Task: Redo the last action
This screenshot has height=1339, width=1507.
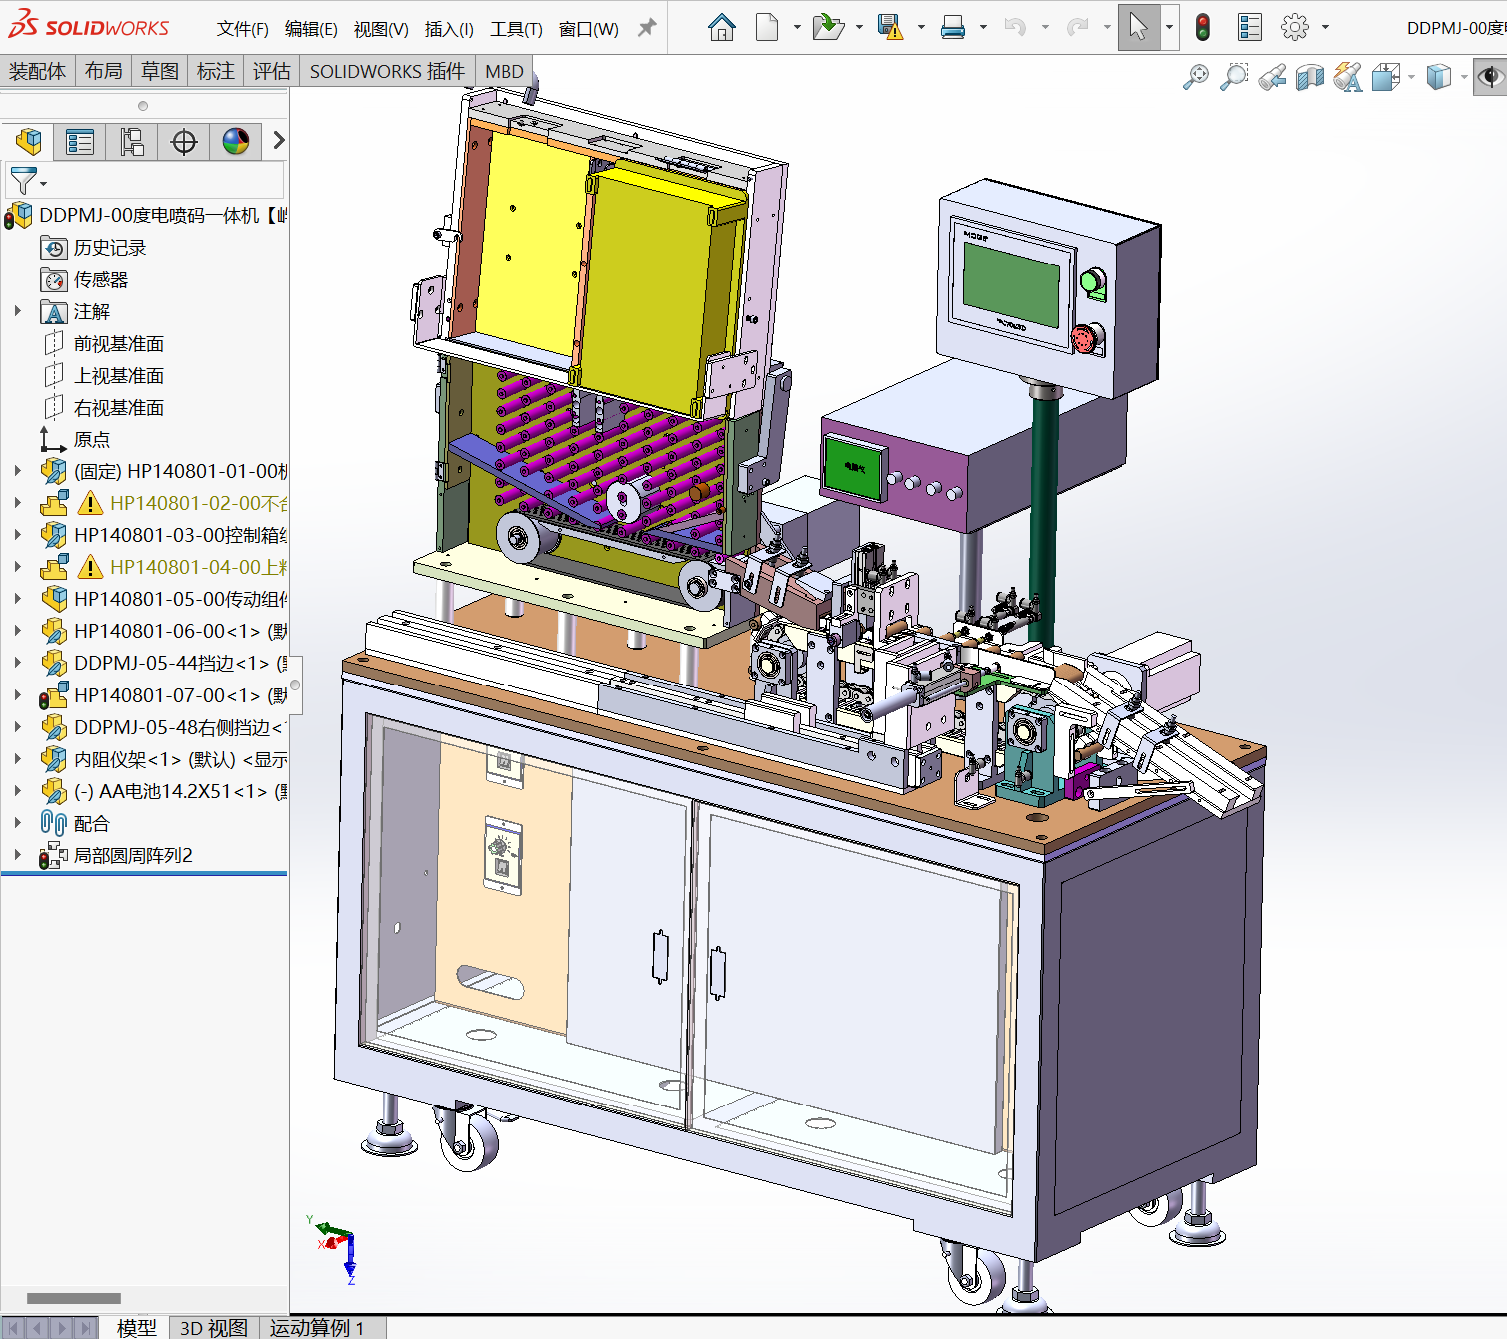Action: pyautogui.click(x=1077, y=27)
